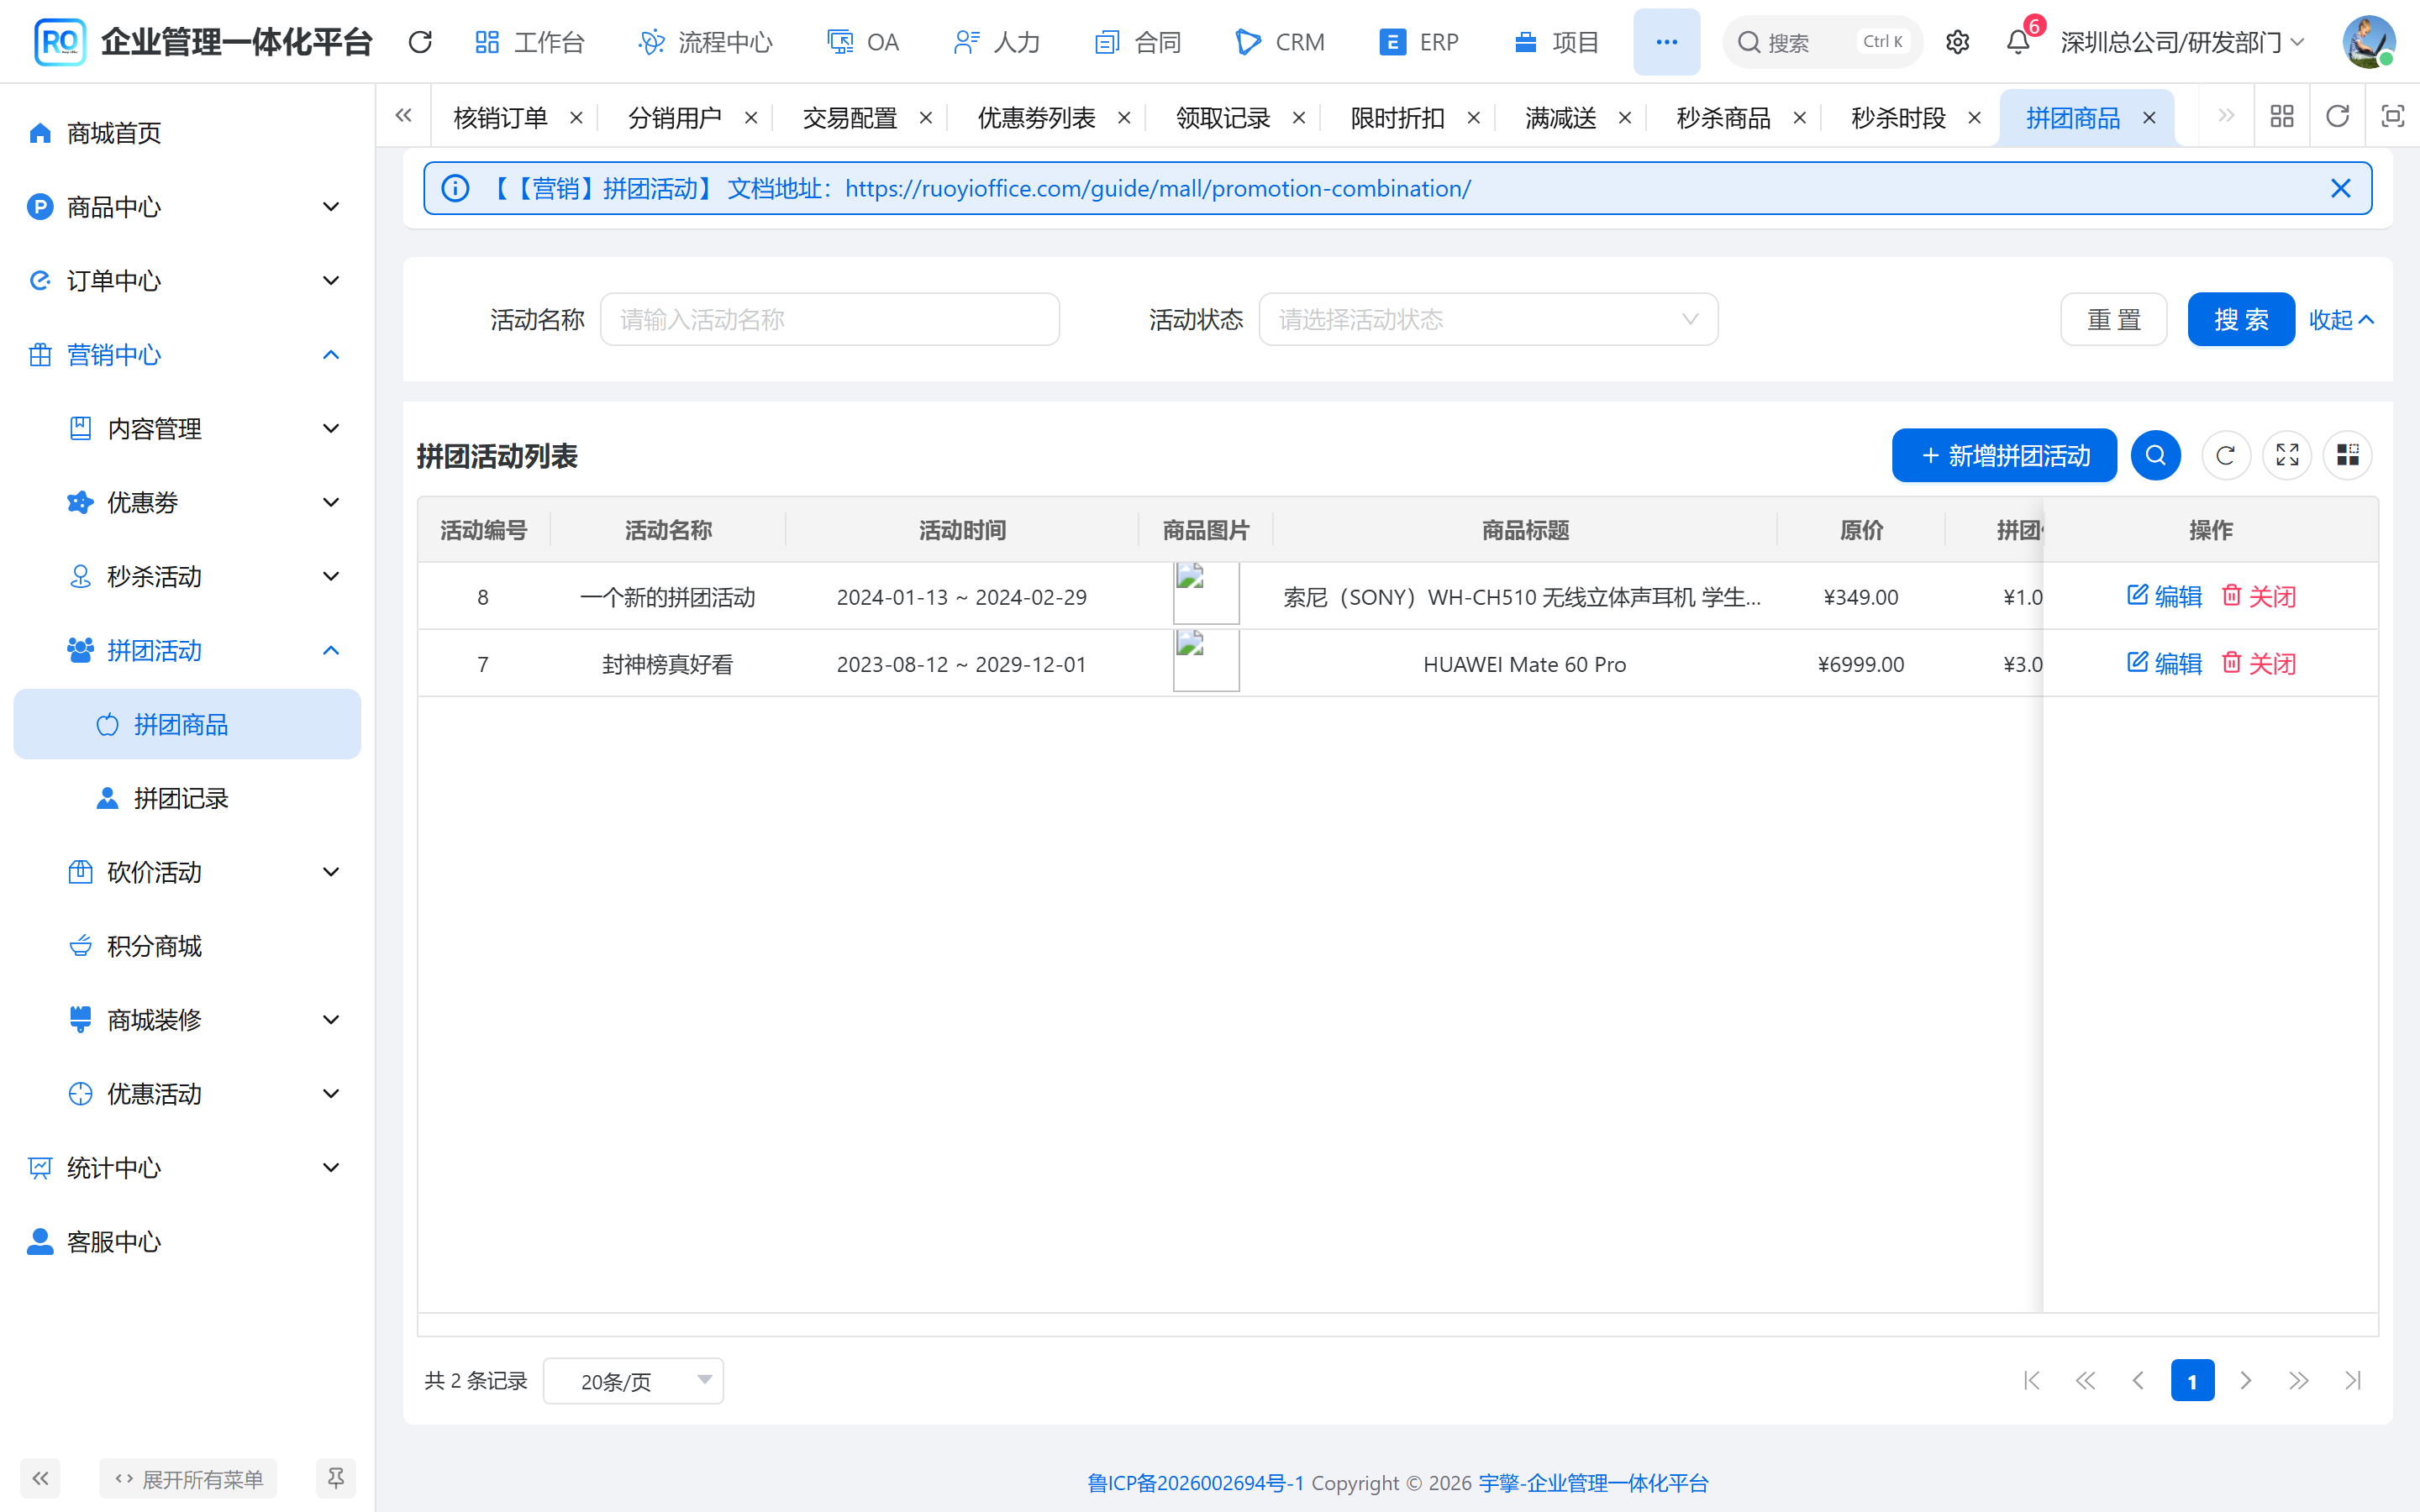
Task: Expand the 商品中心 sidebar menu
Action: 187,207
